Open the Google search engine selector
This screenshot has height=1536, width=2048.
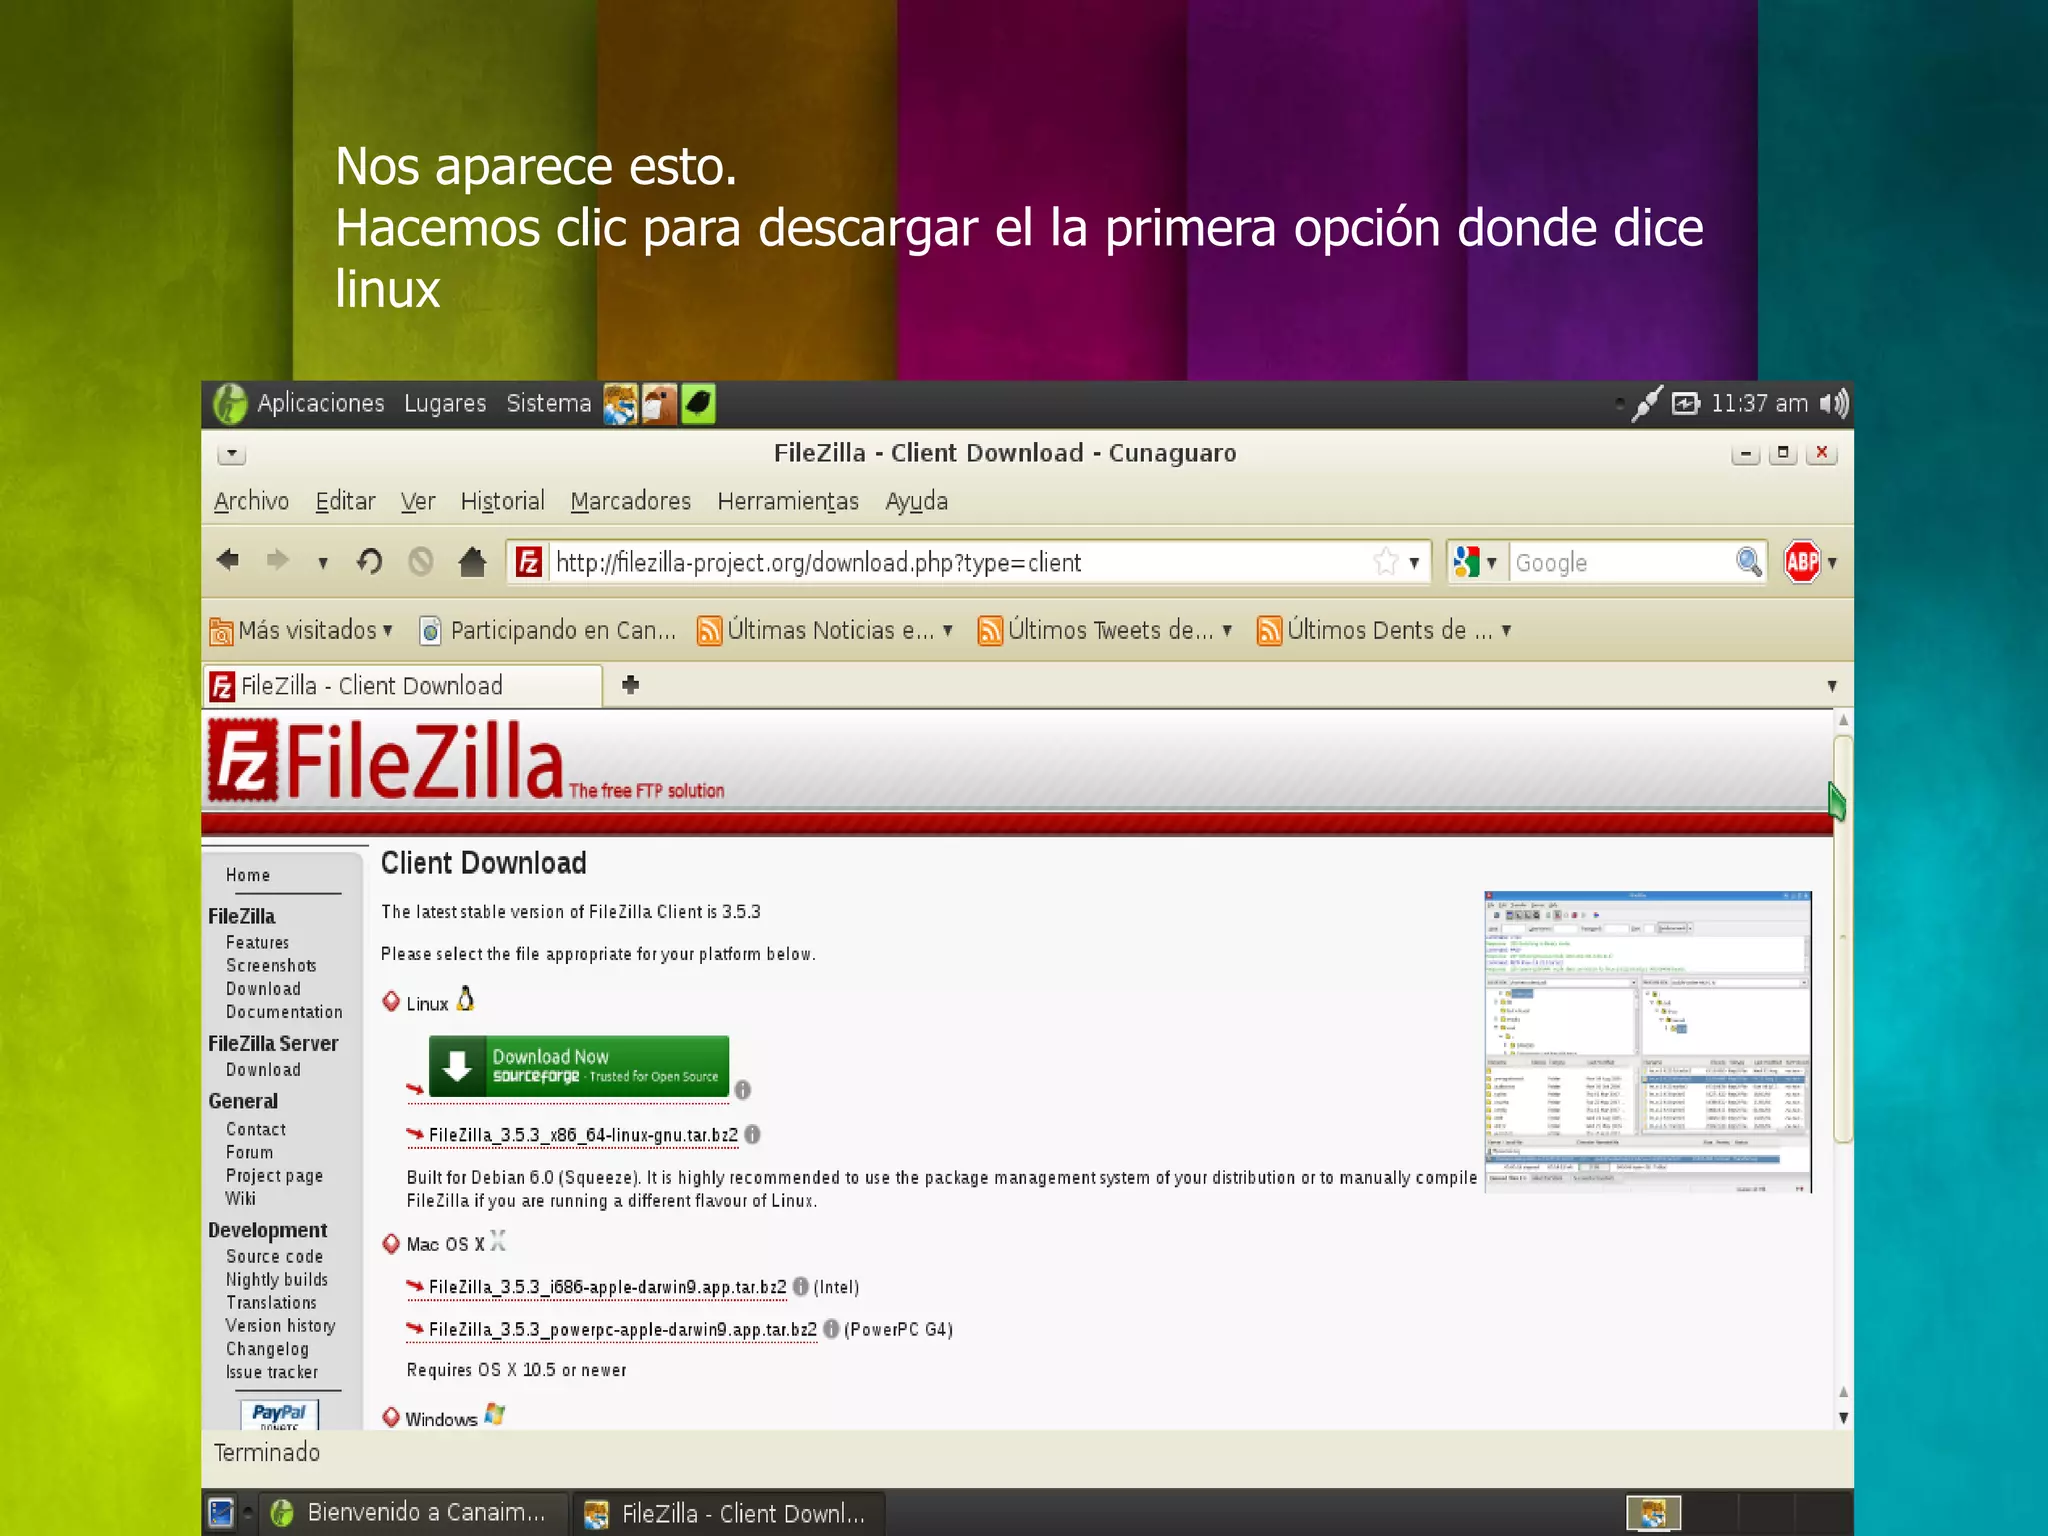(x=1476, y=562)
